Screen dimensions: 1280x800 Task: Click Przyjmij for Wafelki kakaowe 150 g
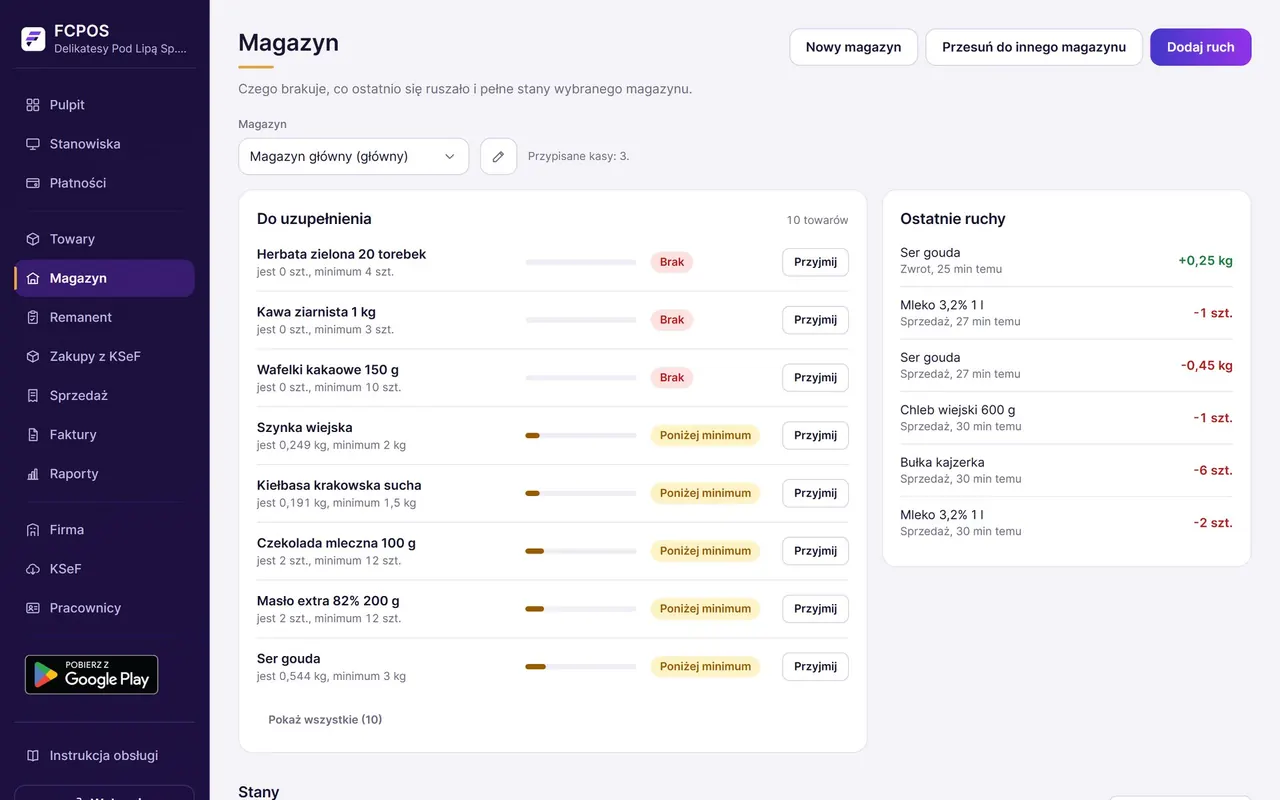[815, 378]
